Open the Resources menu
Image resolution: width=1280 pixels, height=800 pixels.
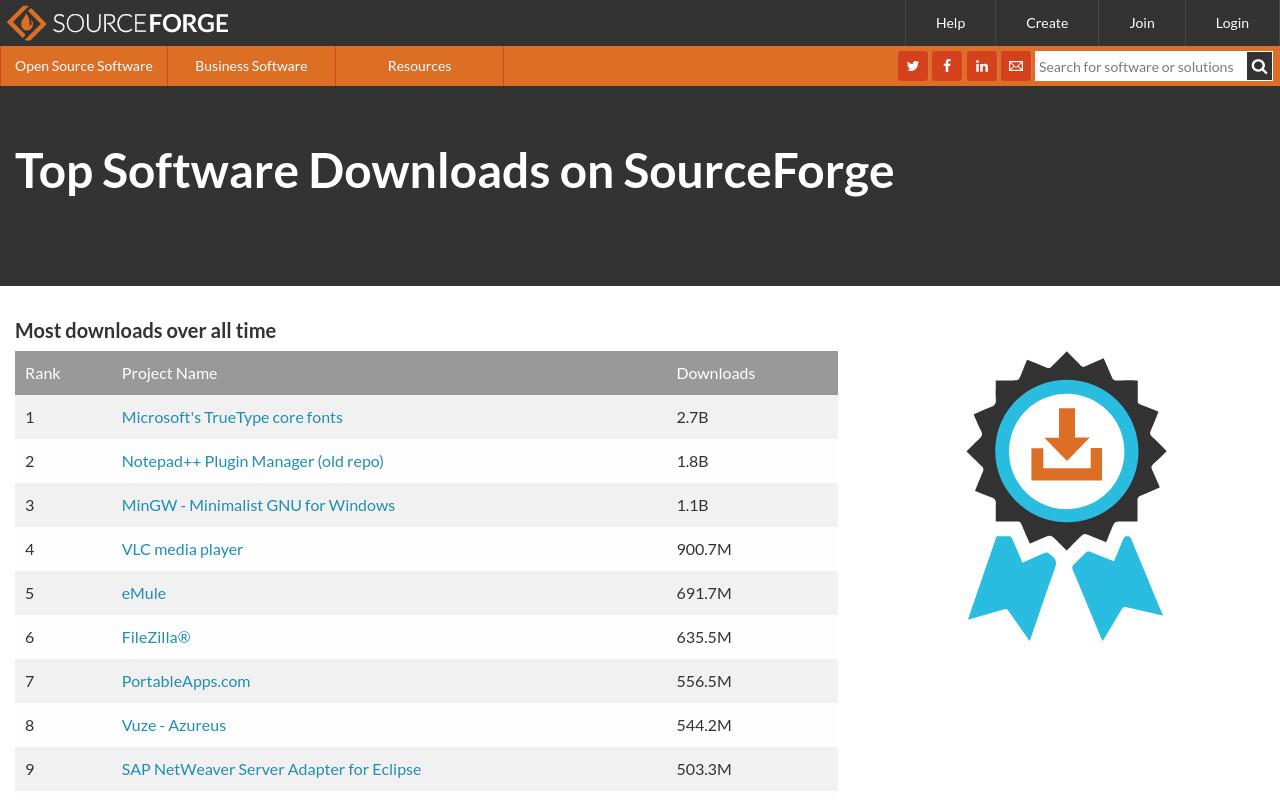(x=419, y=66)
